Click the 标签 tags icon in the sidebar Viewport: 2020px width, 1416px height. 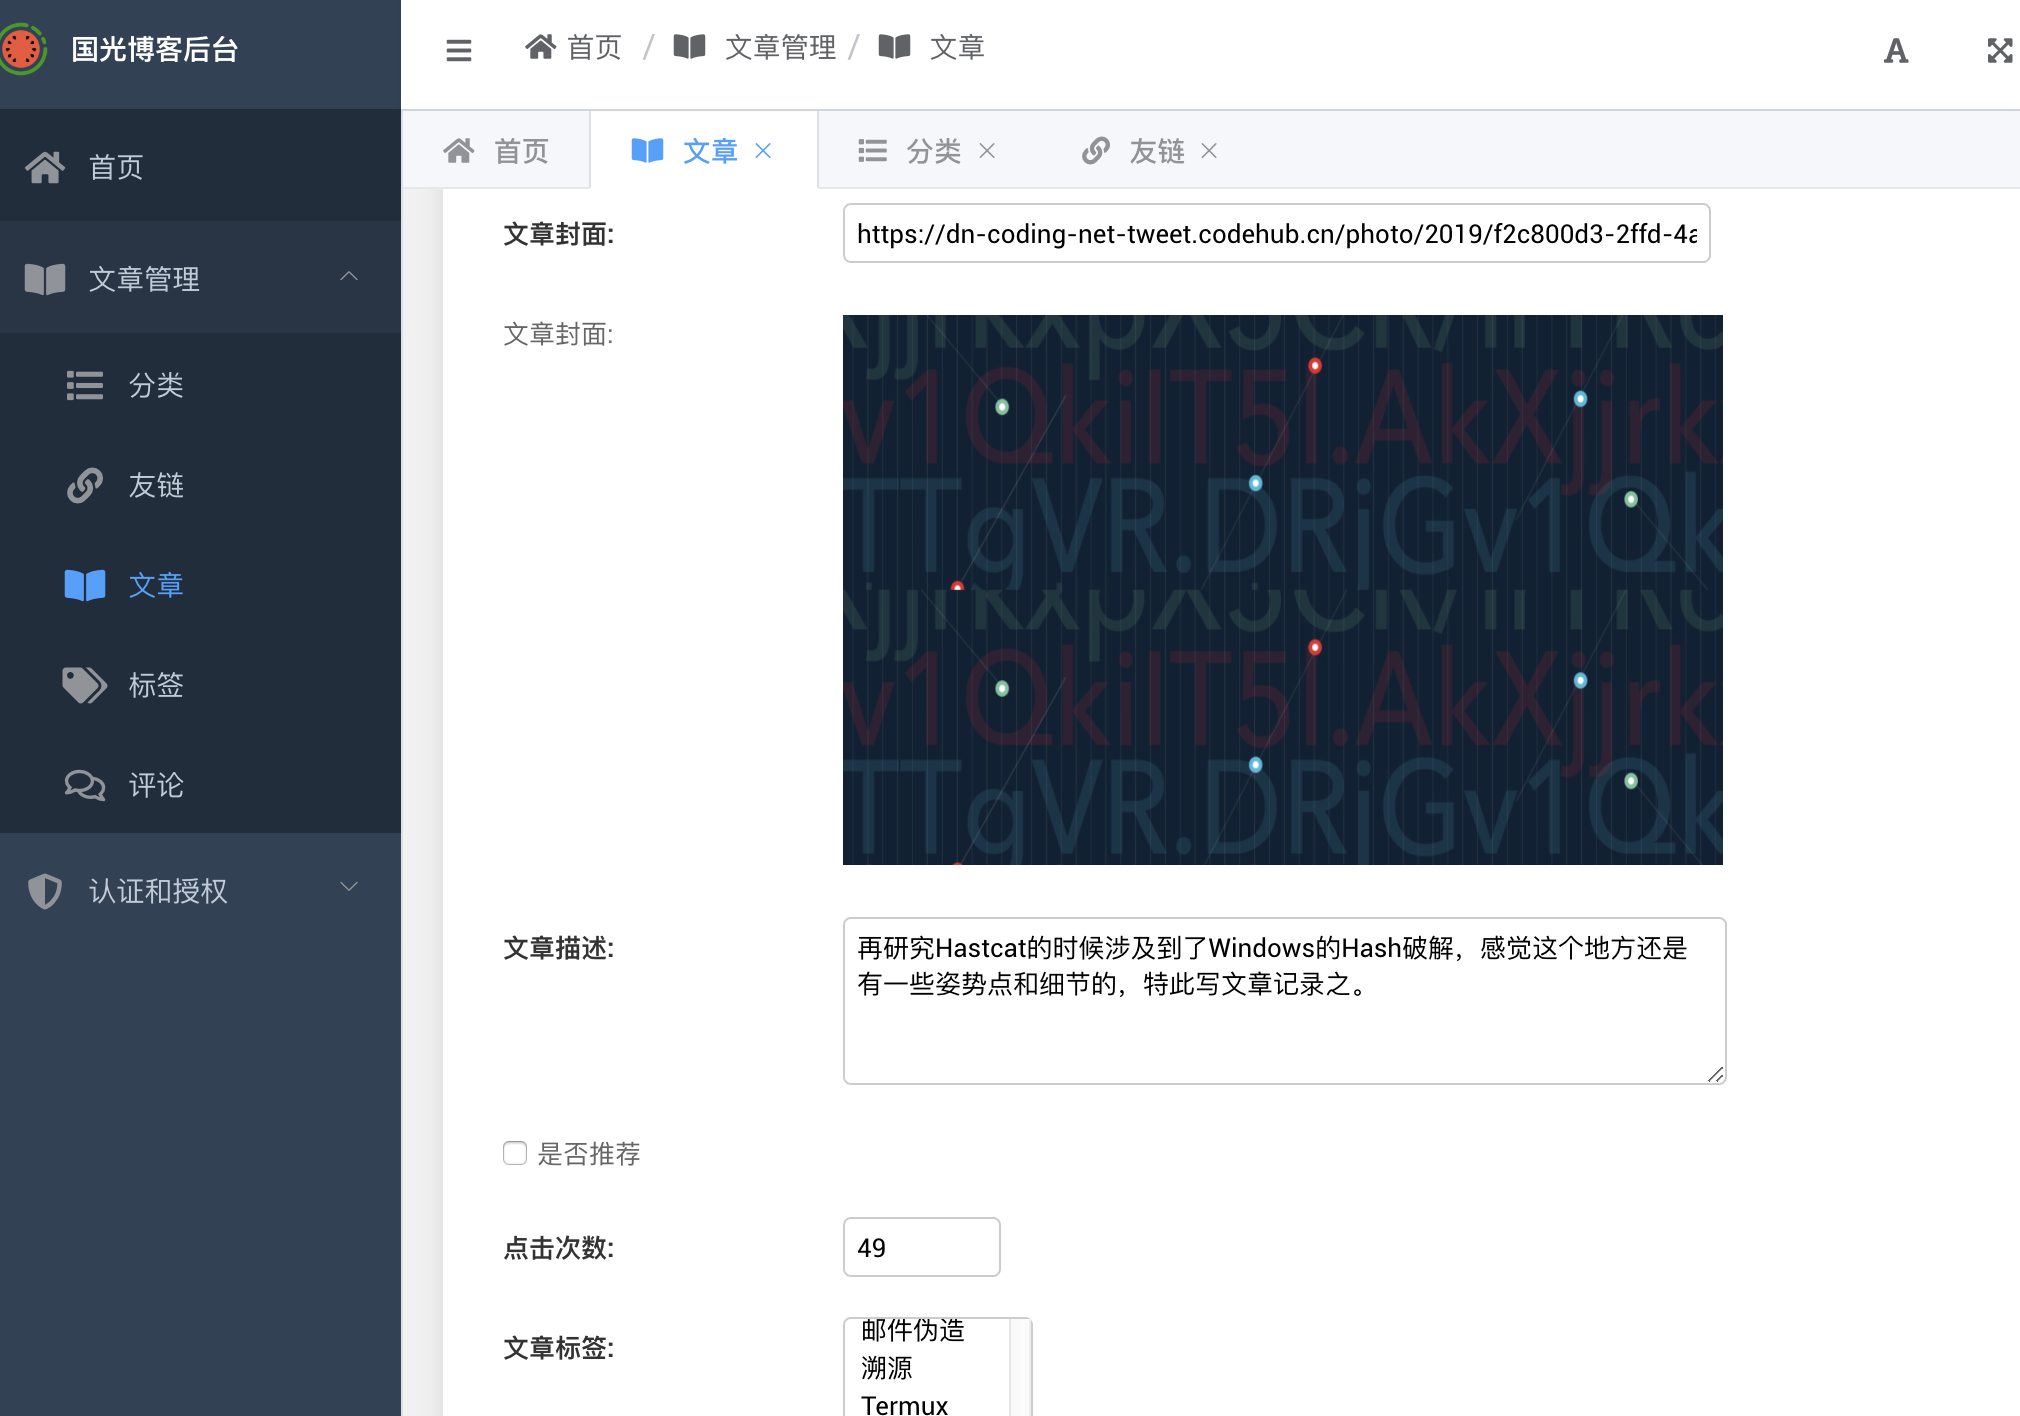click(x=84, y=685)
